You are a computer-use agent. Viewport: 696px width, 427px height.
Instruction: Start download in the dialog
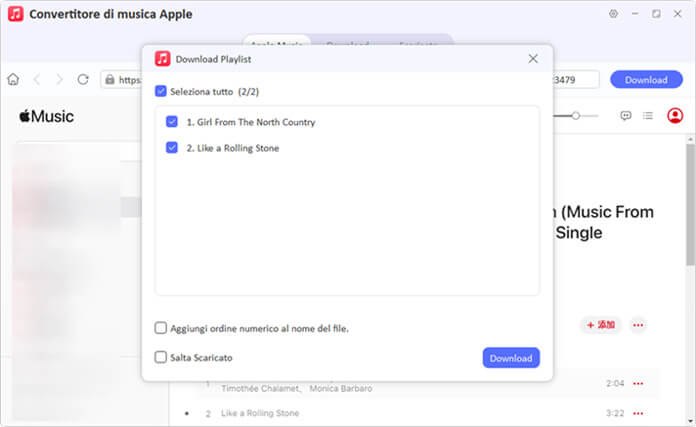coord(511,358)
